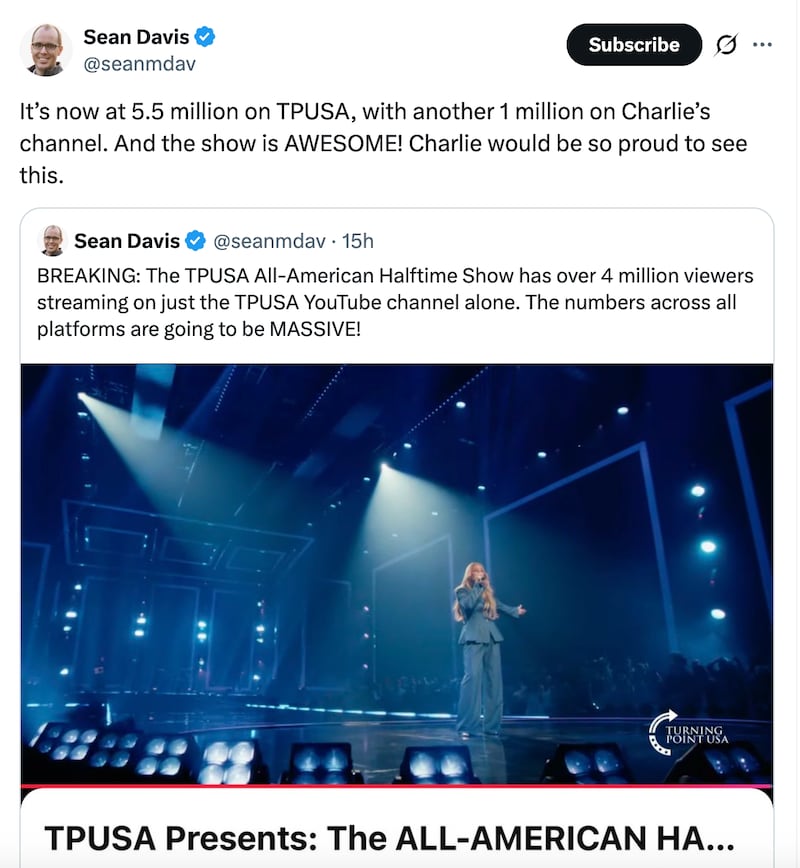Click the Grok slashed-circle icon

[727, 45]
